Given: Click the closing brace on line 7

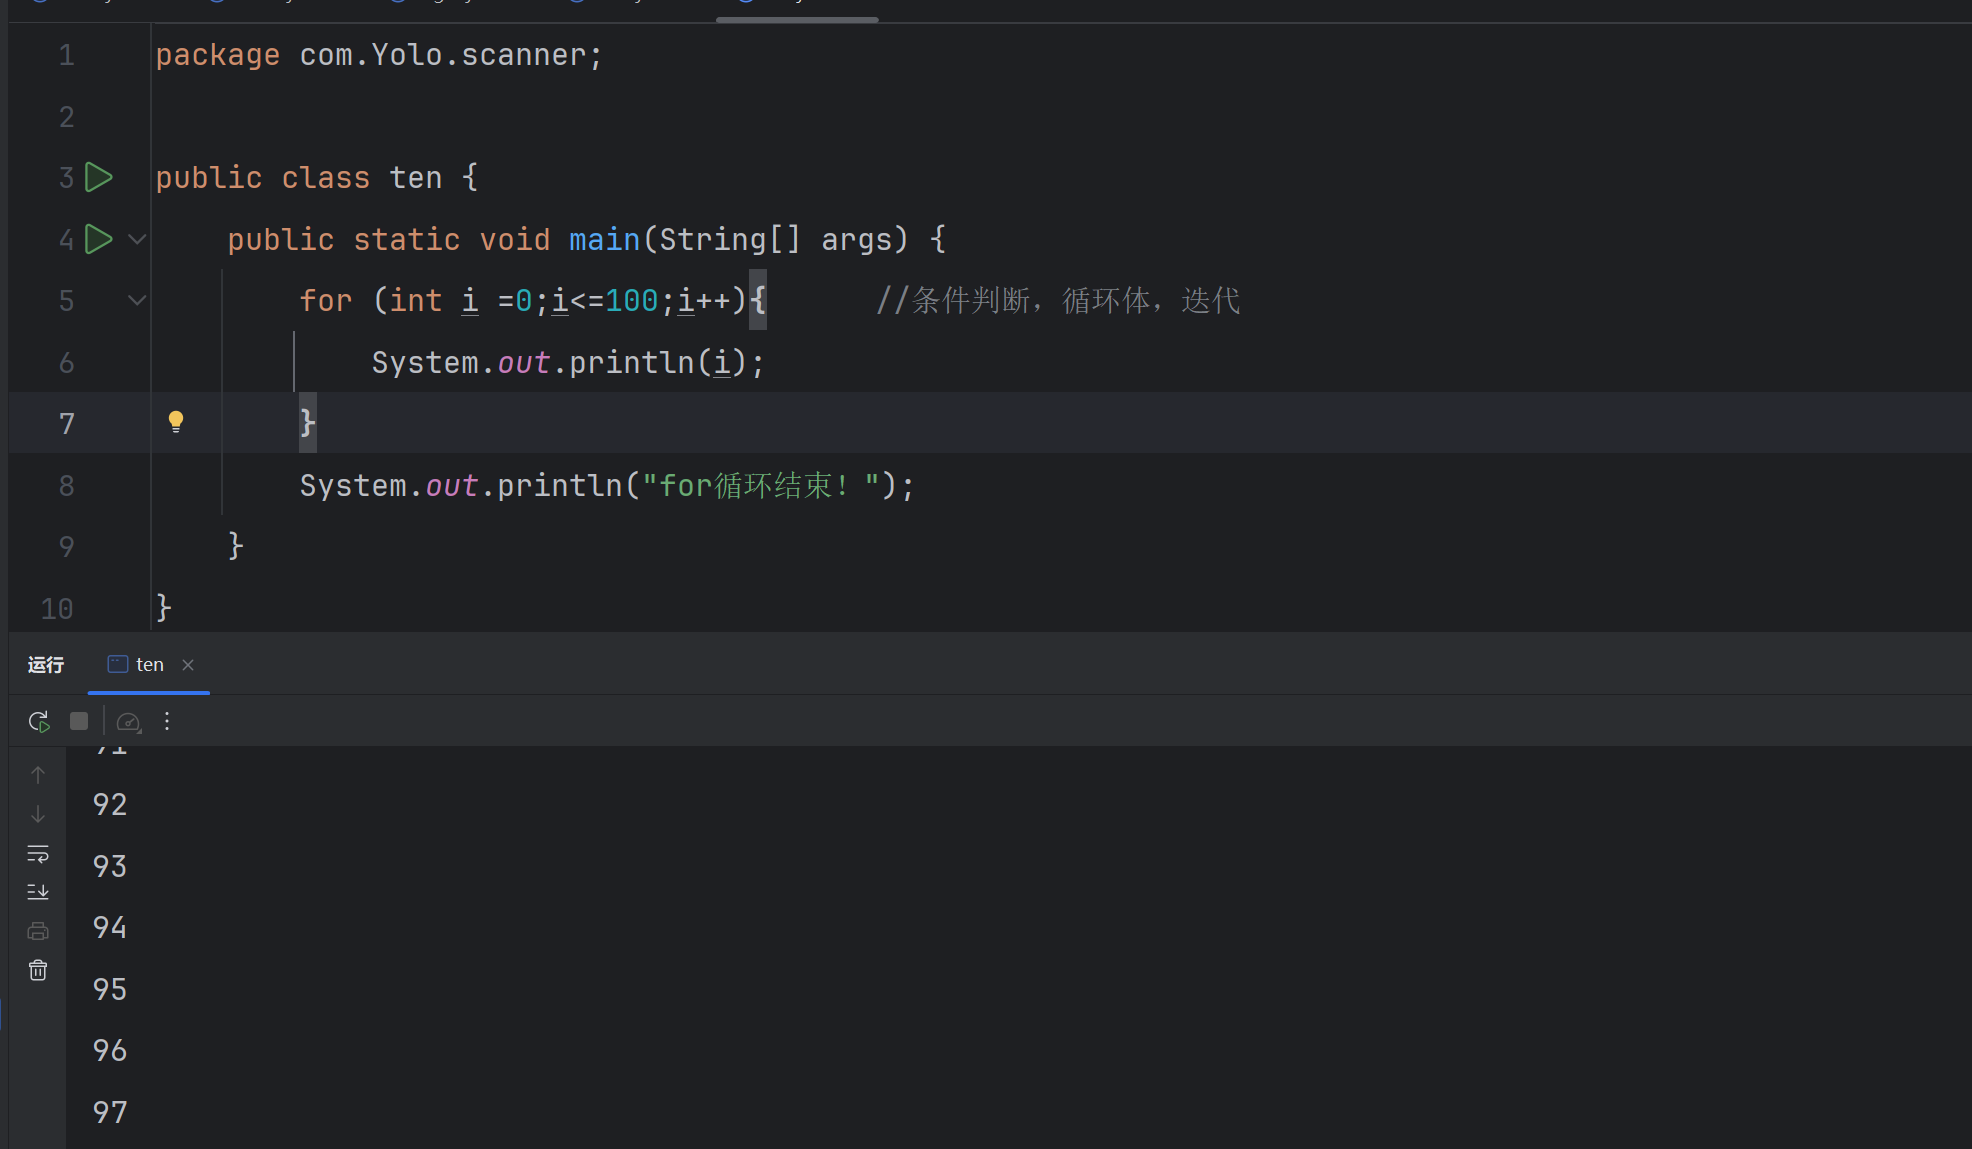Looking at the screenshot, I should (308, 424).
